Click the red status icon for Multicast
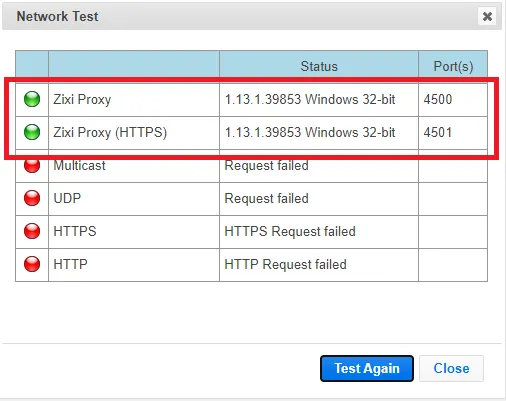The width and height of the screenshot is (506, 401). pyautogui.click(x=32, y=166)
